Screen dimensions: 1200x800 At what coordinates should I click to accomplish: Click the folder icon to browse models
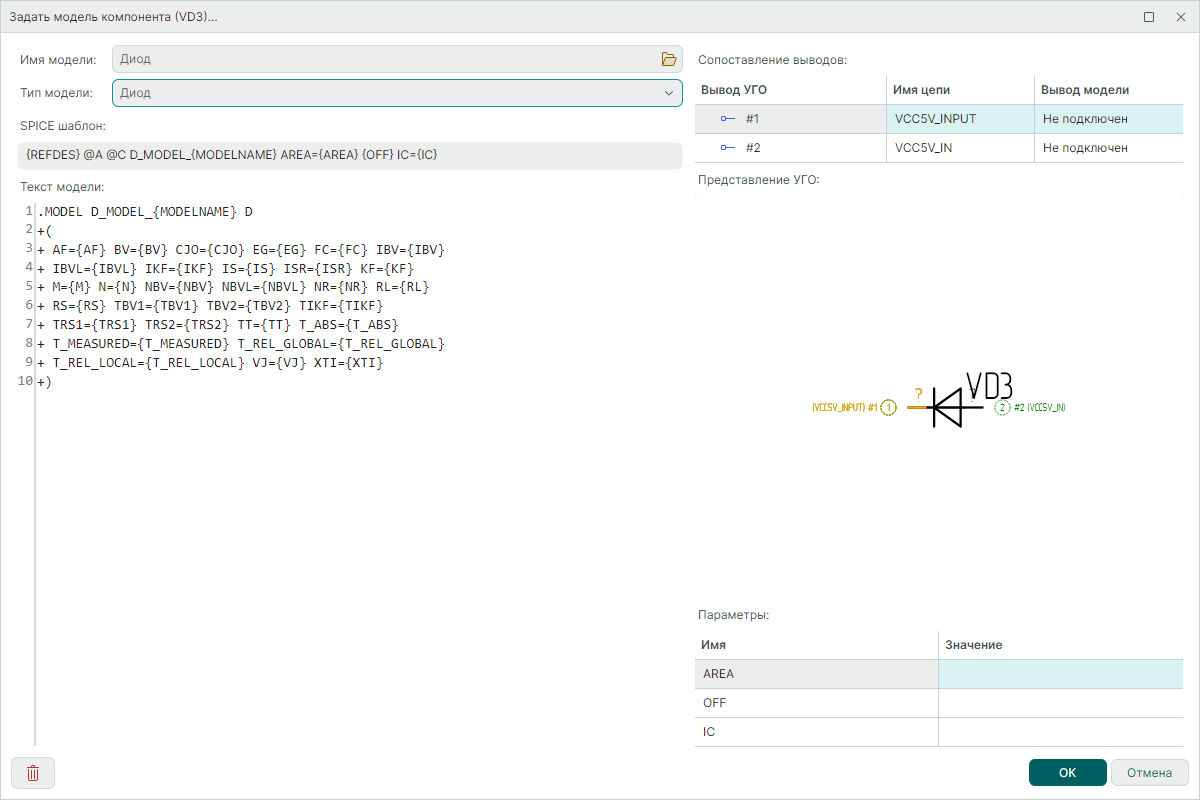click(x=669, y=59)
